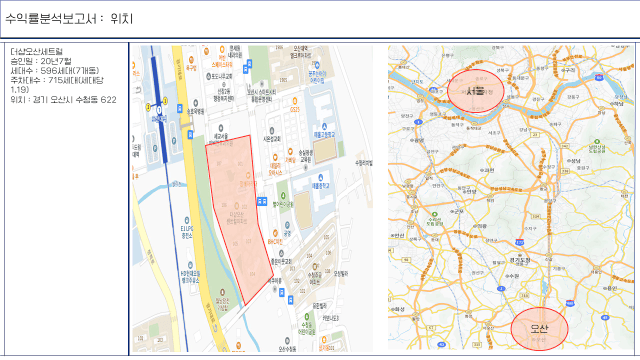Select yellow subway exit 3 marker
This screenshot has width=640, height=360.
click(165, 100)
